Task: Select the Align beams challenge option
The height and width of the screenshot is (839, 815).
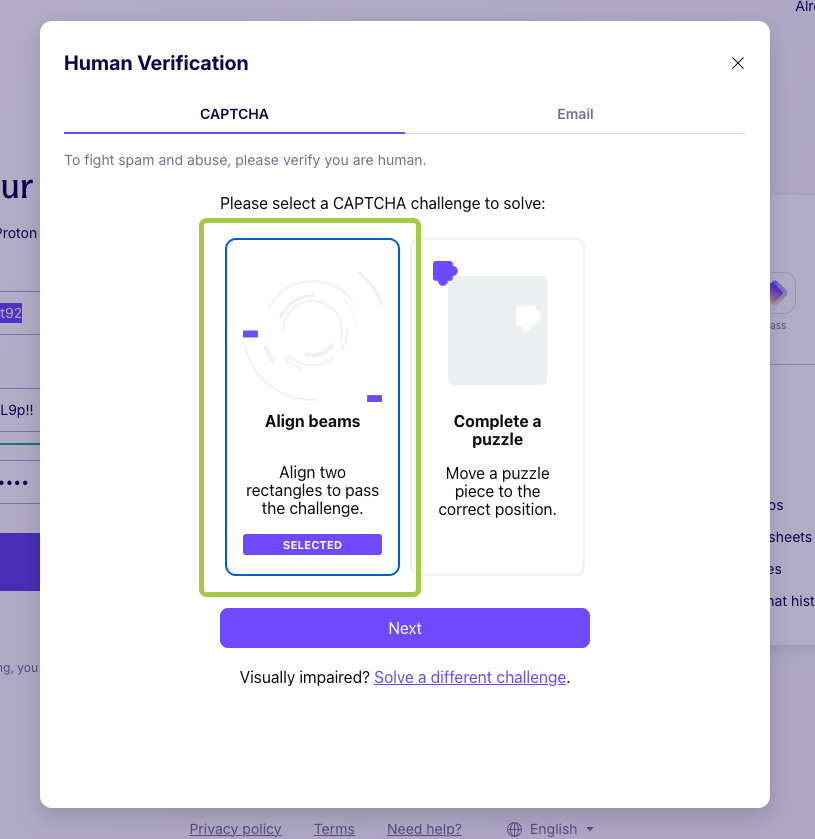Action: [x=312, y=407]
